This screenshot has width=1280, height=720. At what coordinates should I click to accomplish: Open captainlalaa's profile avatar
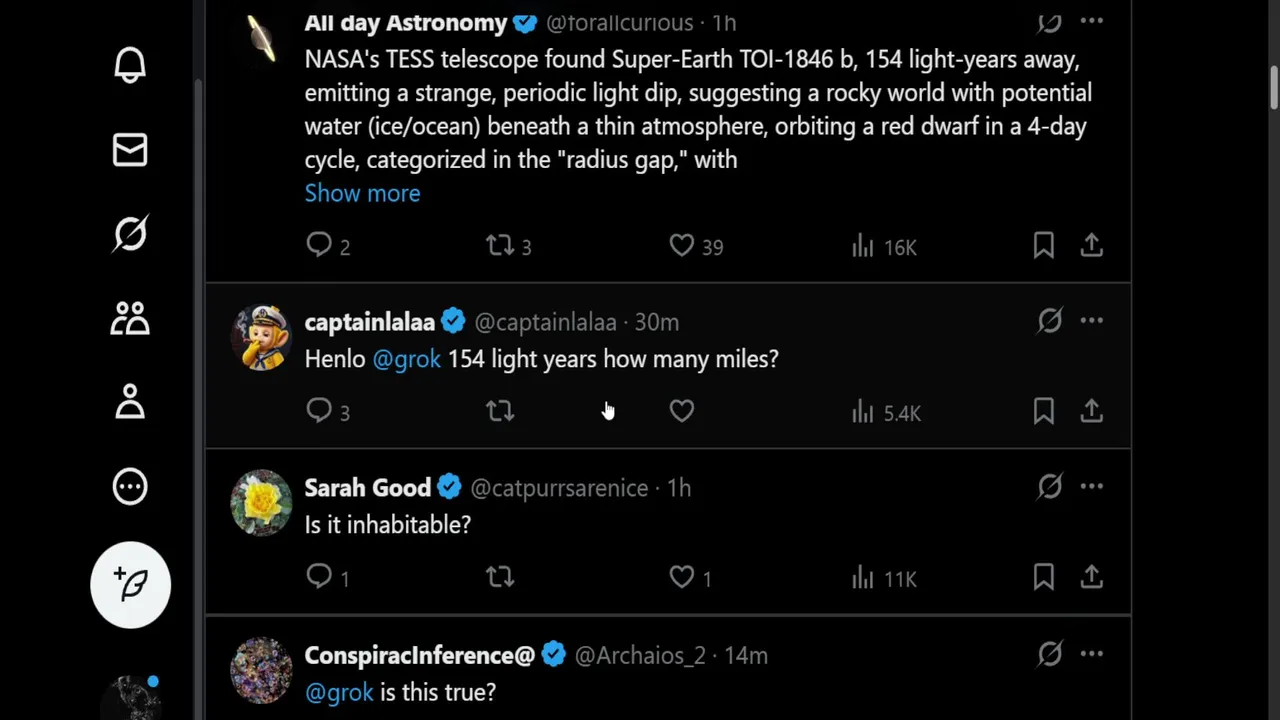[261, 338]
